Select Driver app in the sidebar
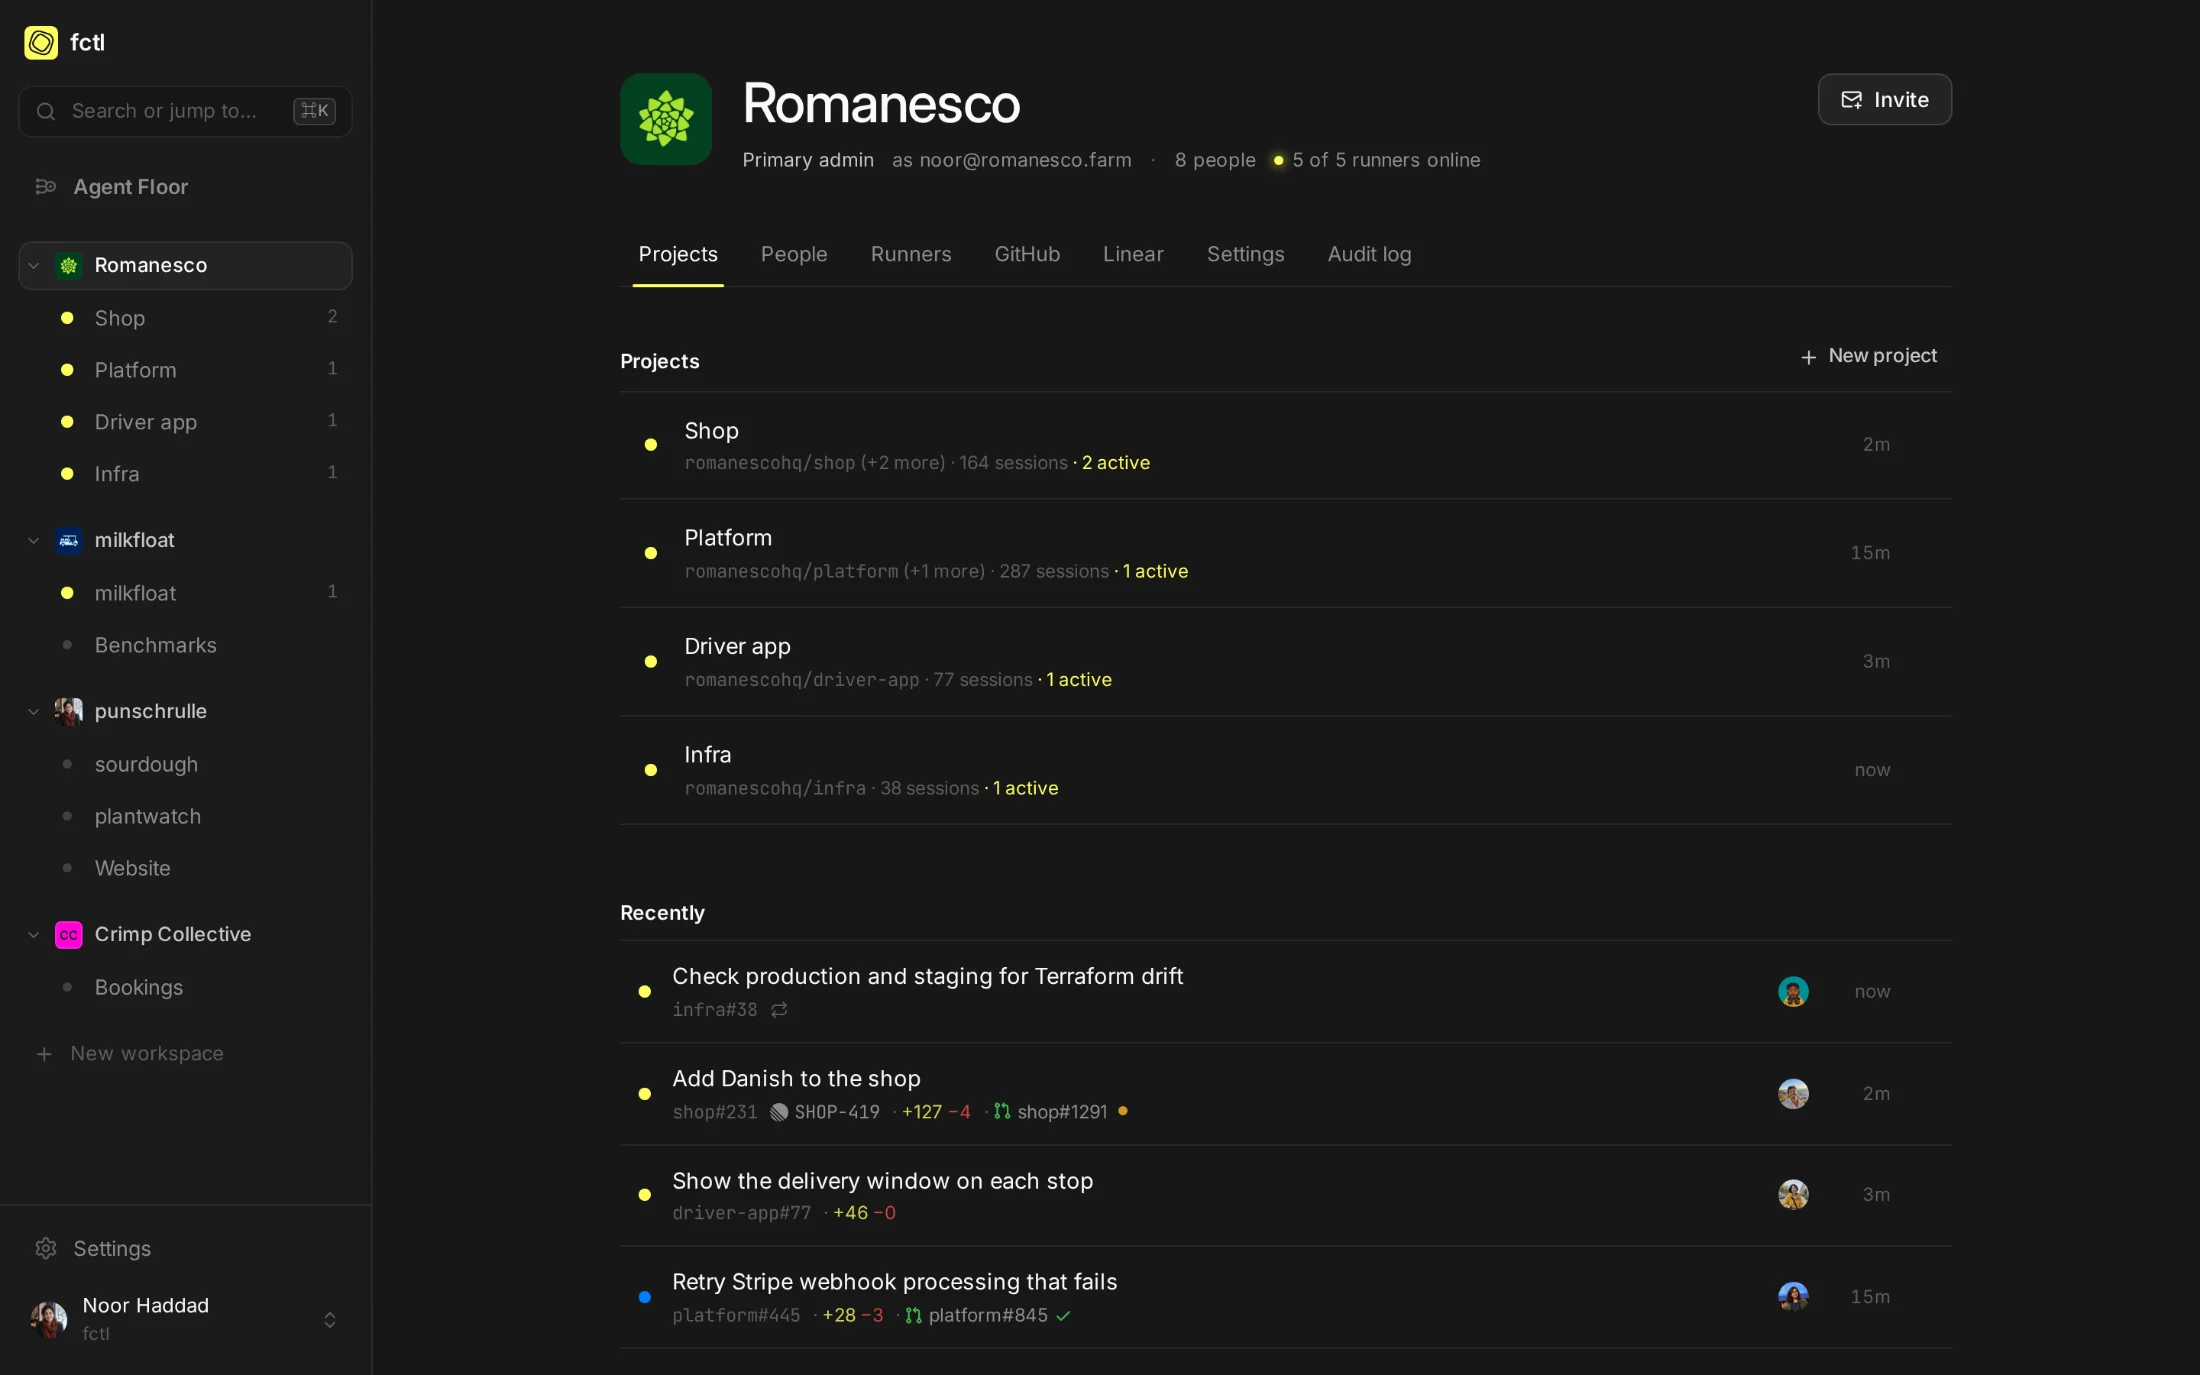Screen dimensions: 2200x1375 185,422
